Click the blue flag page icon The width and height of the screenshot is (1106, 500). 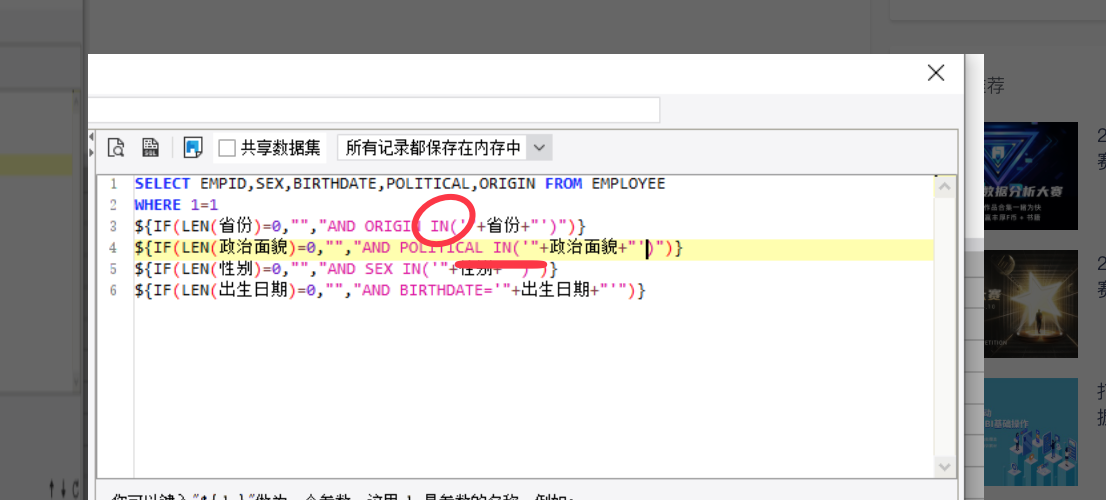193,147
